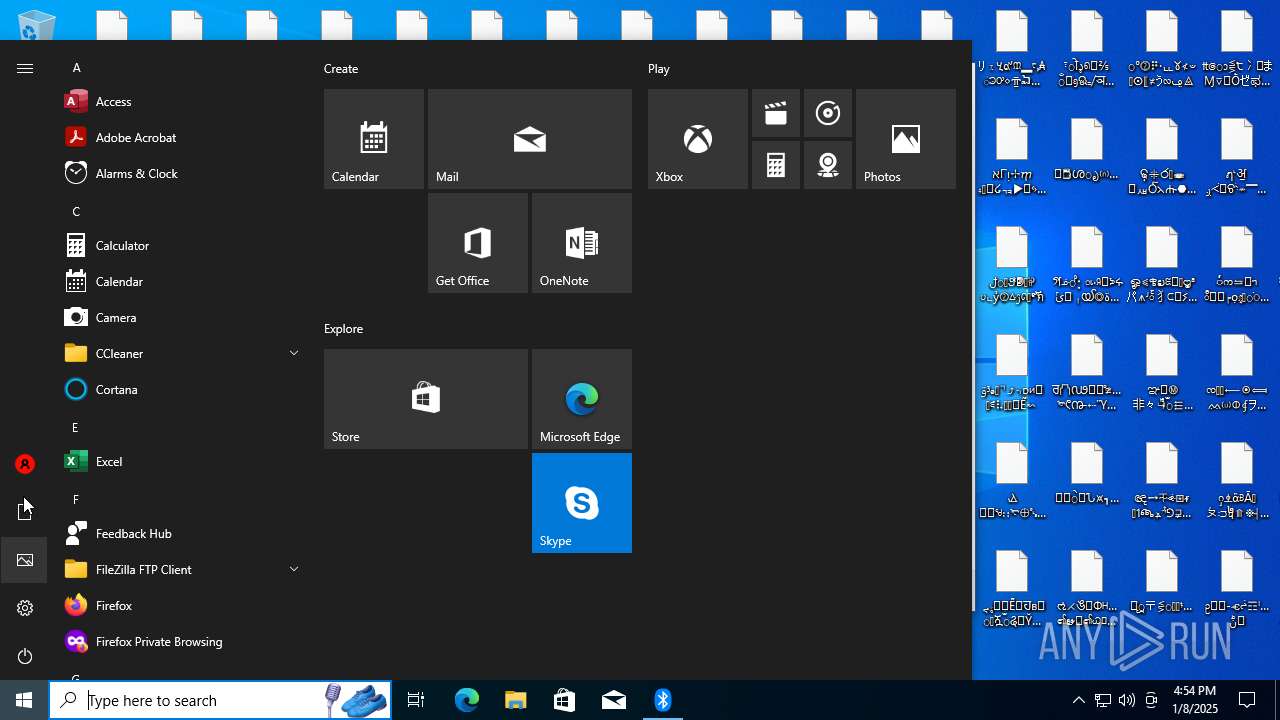
Task: Launch Excel from the app list
Action: pos(182,461)
